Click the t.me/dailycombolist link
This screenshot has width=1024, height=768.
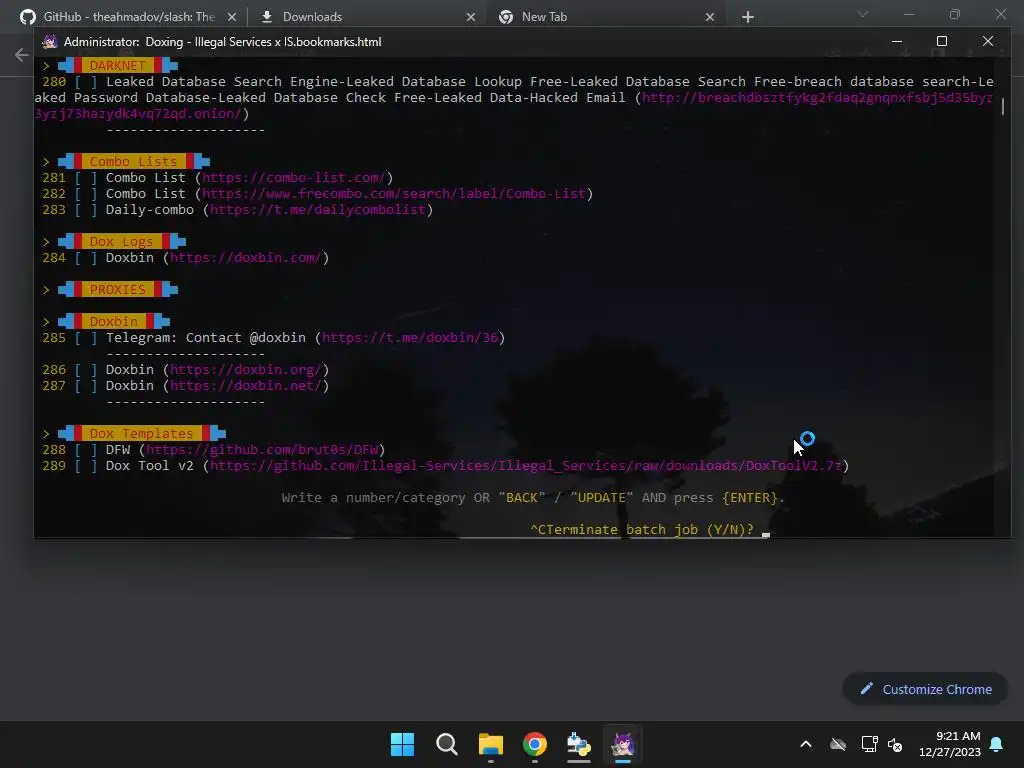(x=318, y=210)
